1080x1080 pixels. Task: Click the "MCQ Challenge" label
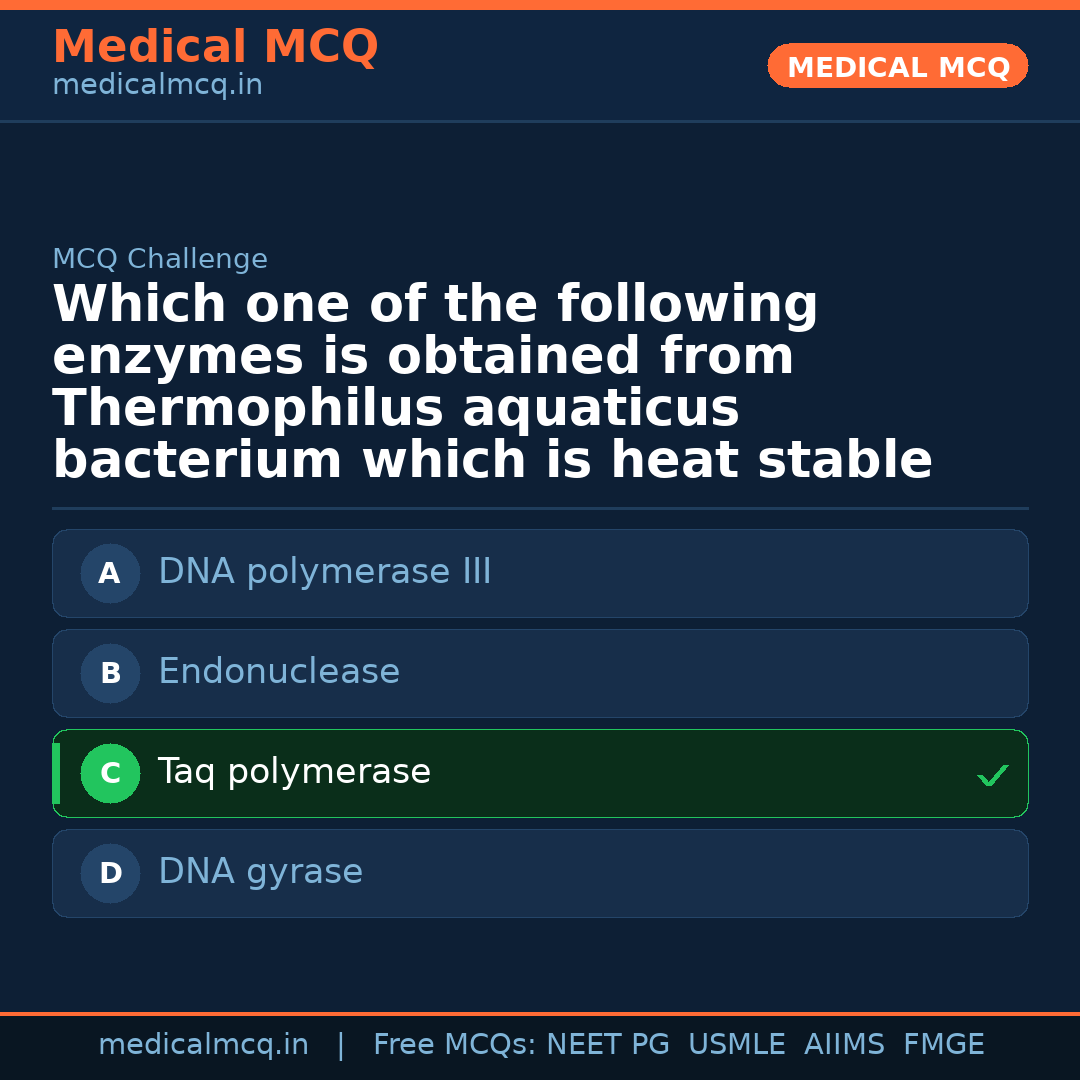160,260
